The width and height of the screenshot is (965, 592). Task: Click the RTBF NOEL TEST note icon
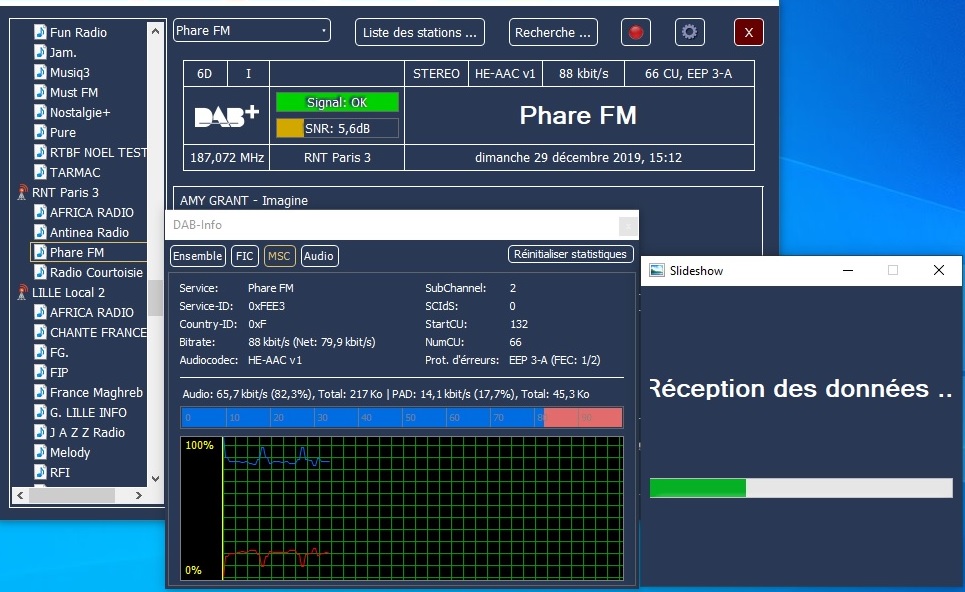[40, 152]
